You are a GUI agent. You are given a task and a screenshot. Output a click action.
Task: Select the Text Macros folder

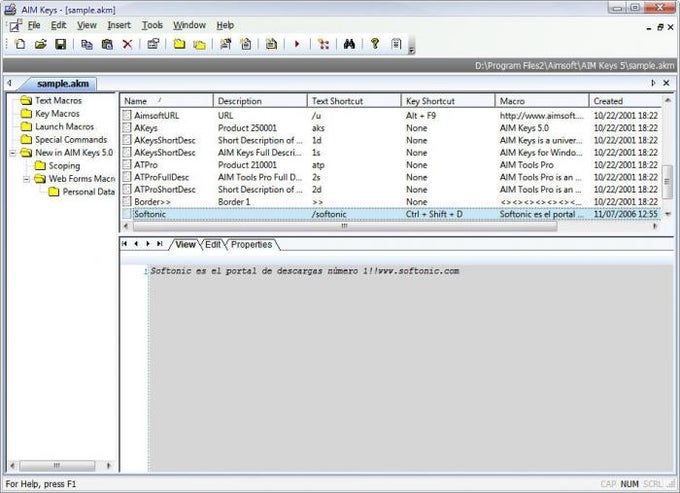[58, 101]
